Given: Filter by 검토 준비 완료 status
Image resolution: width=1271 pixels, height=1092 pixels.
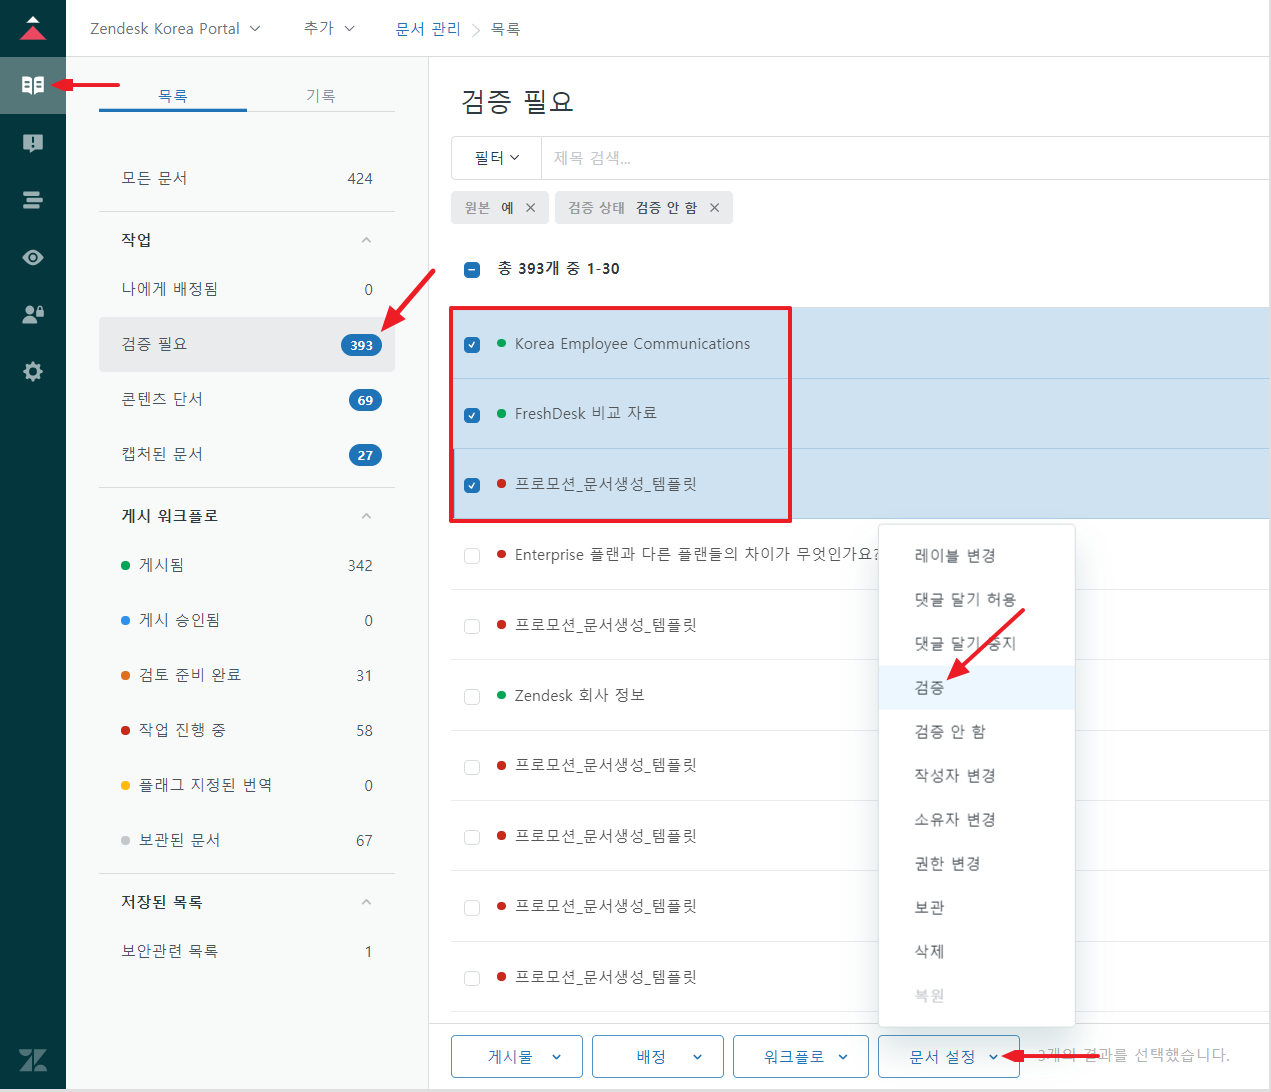Looking at the screenshot, I should (247, 675).
